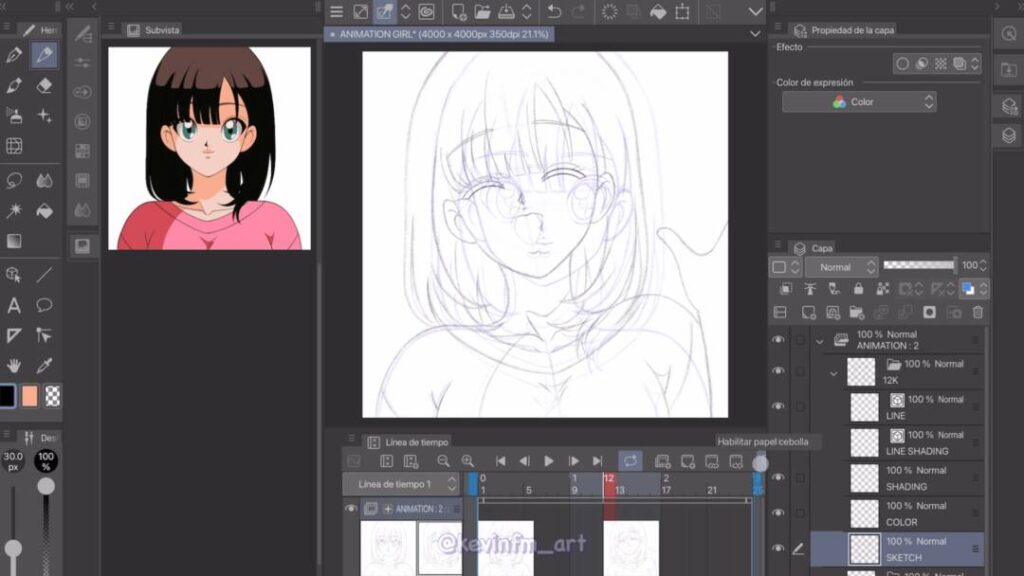This screenshot has width=1024, height=576.
Task: Hide the LINE layer
Action: (778, 406)
